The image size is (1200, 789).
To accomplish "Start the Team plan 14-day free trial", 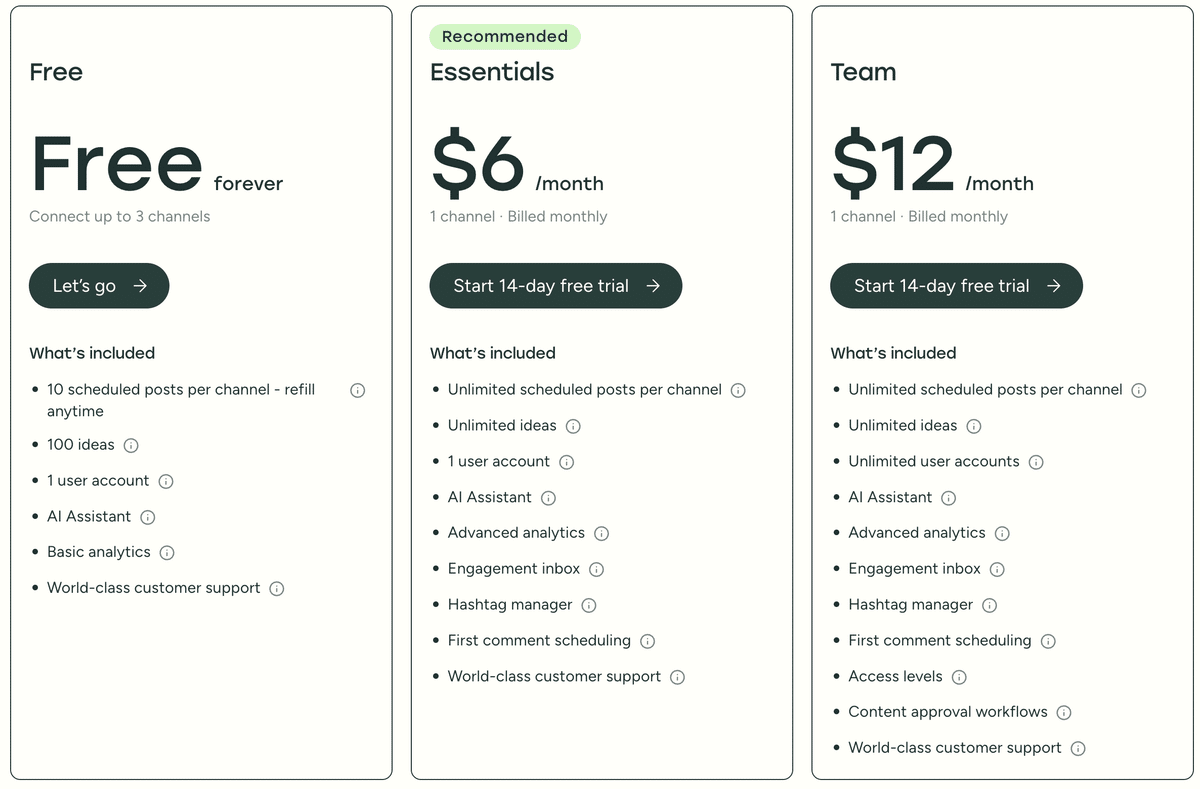I will coord(956,286).
